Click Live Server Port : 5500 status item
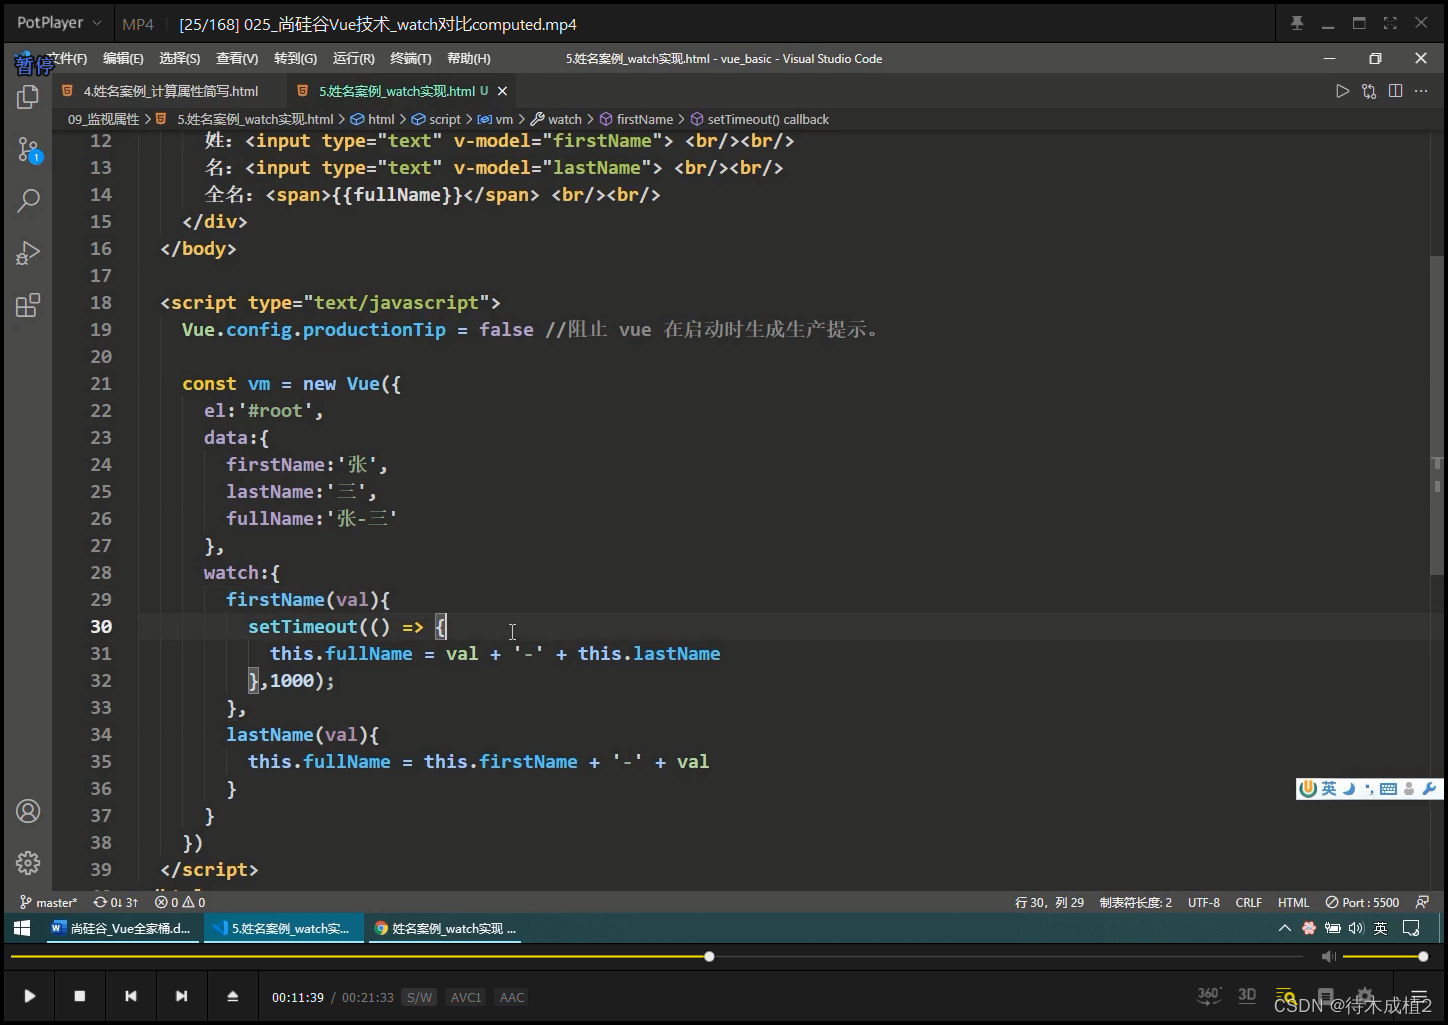Viewport: 1448px width, 1025px height. pos(1362,902)
